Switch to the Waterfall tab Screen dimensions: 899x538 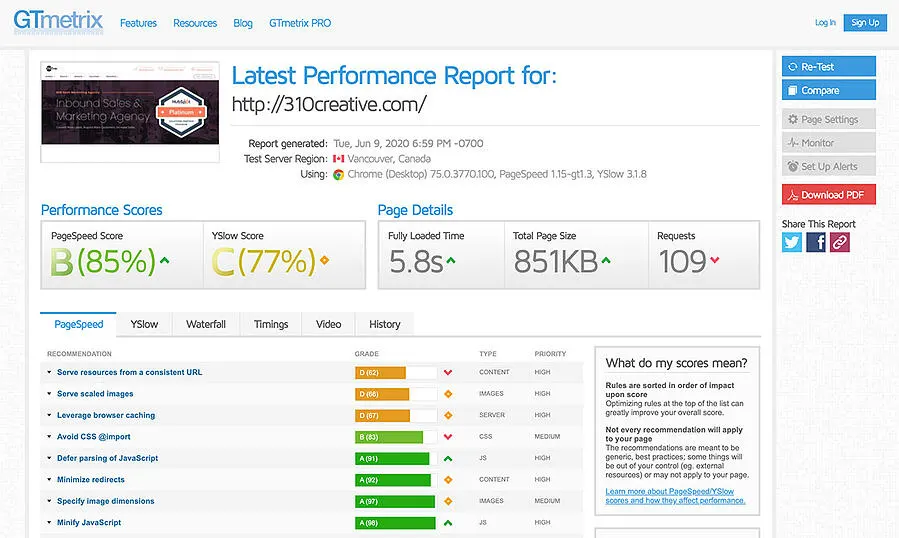206,324
